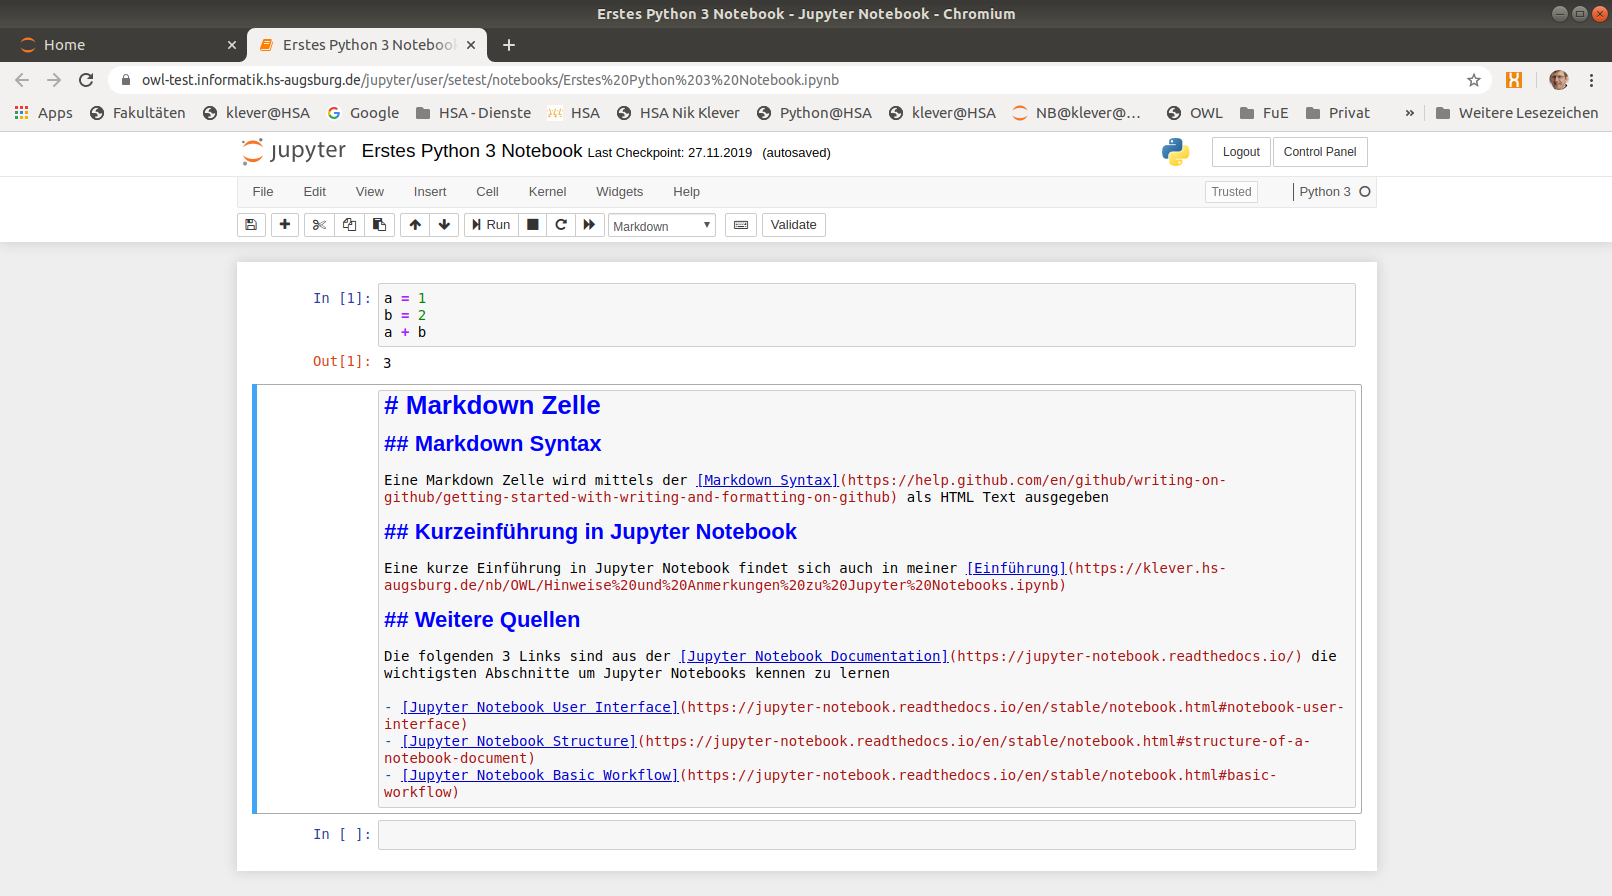Open the Help menu
The width and height of the screenshot is (1612, 896).
[687, 192]
